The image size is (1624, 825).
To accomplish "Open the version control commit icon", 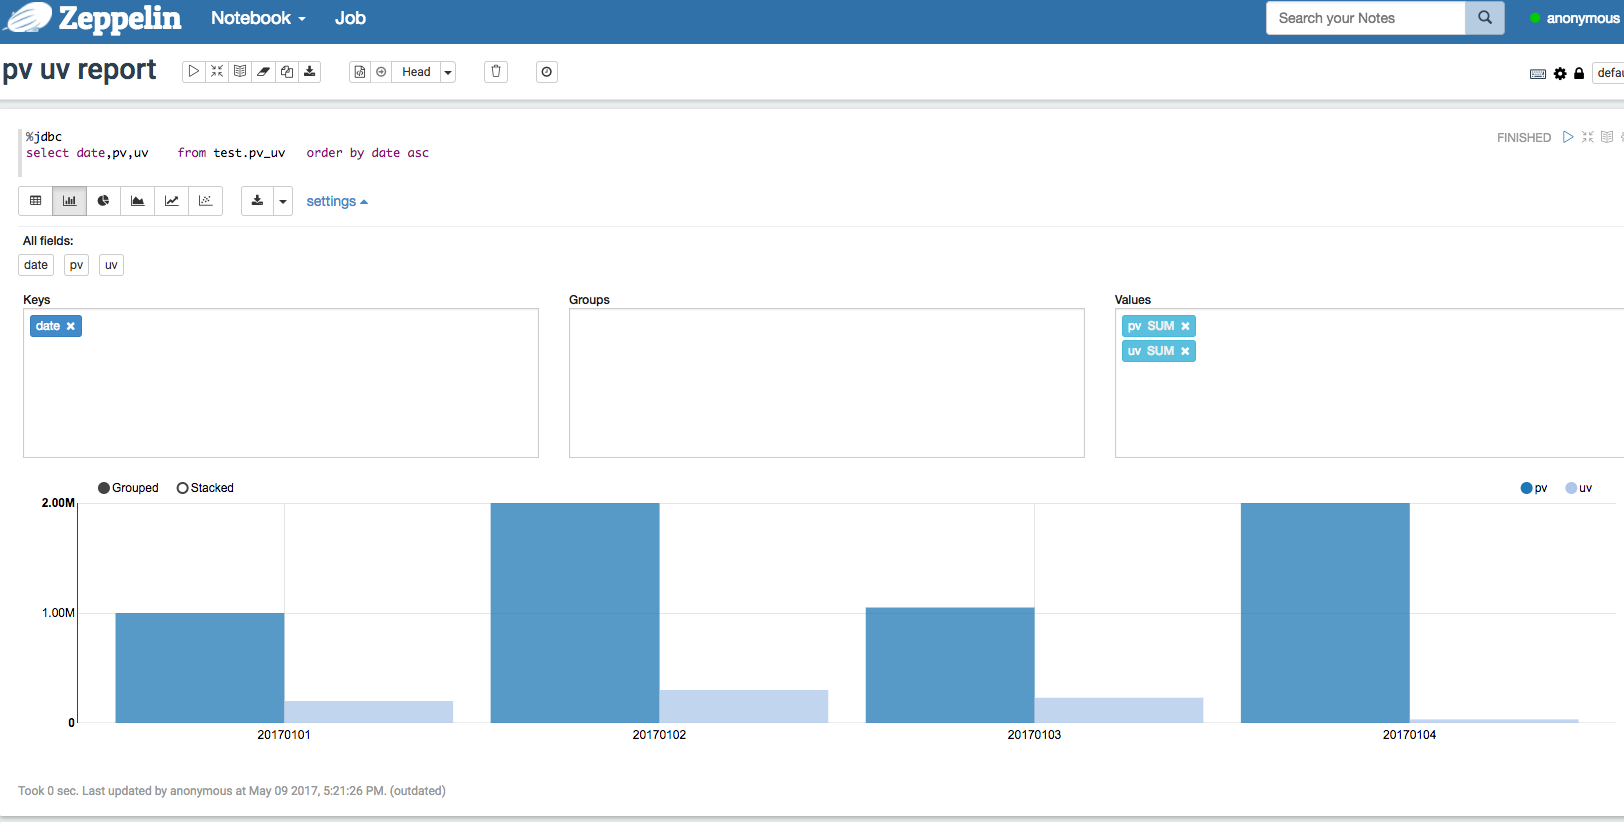I will [x=360, y=72].
